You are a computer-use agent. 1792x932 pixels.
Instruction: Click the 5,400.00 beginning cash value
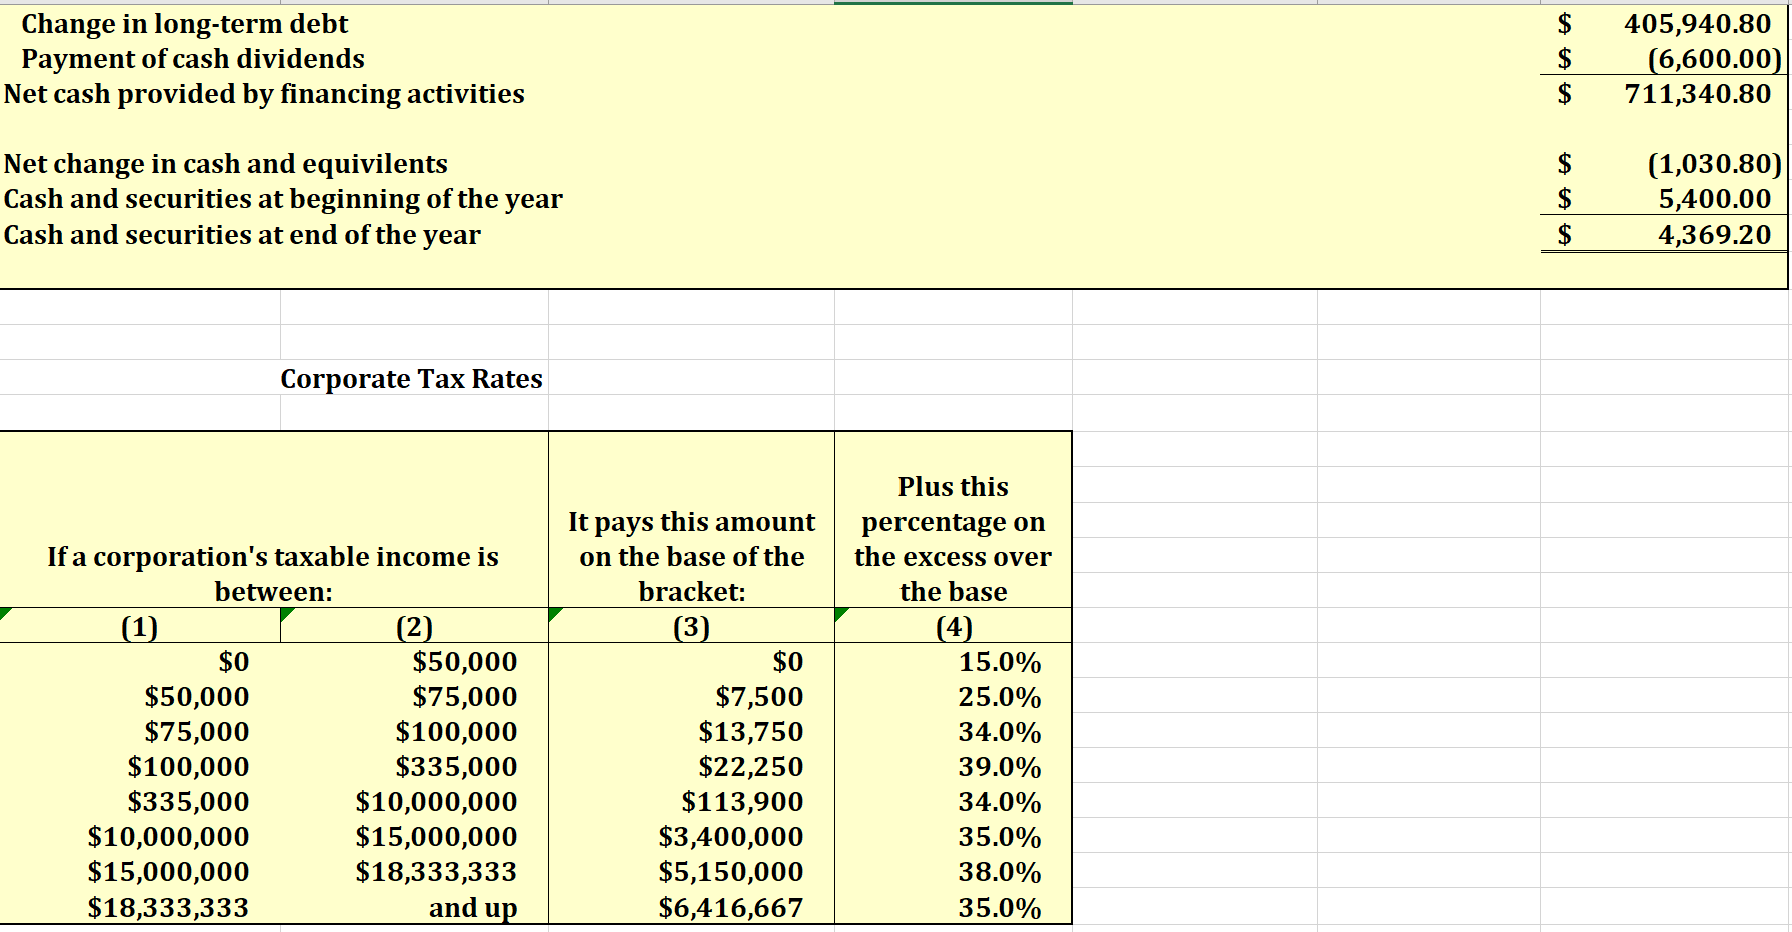tap(1715, 199)
